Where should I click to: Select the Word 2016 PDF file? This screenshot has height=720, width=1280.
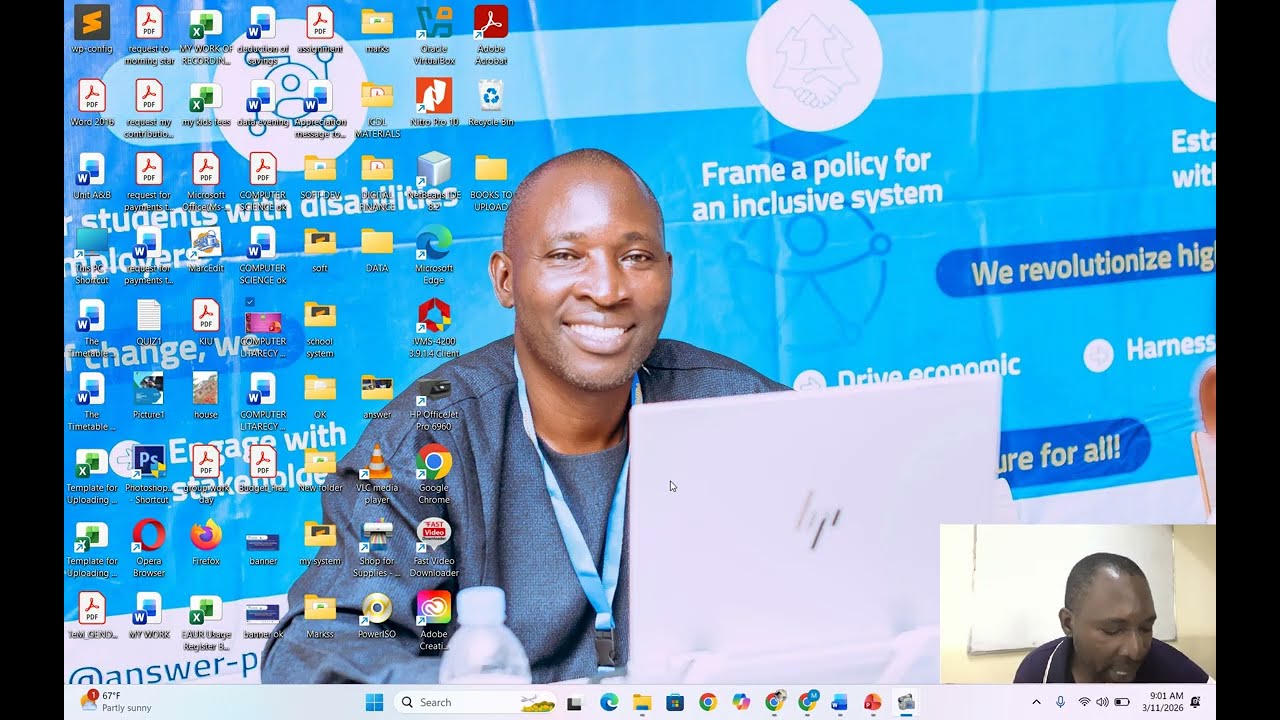pyautogui.click(x=91, y=103)
